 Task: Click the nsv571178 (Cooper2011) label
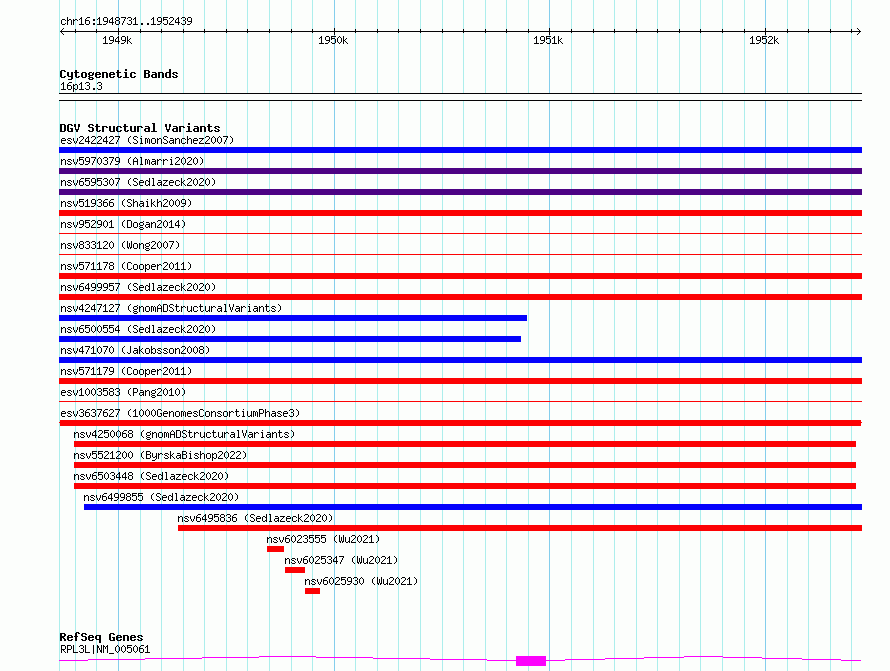click(126, 266)
